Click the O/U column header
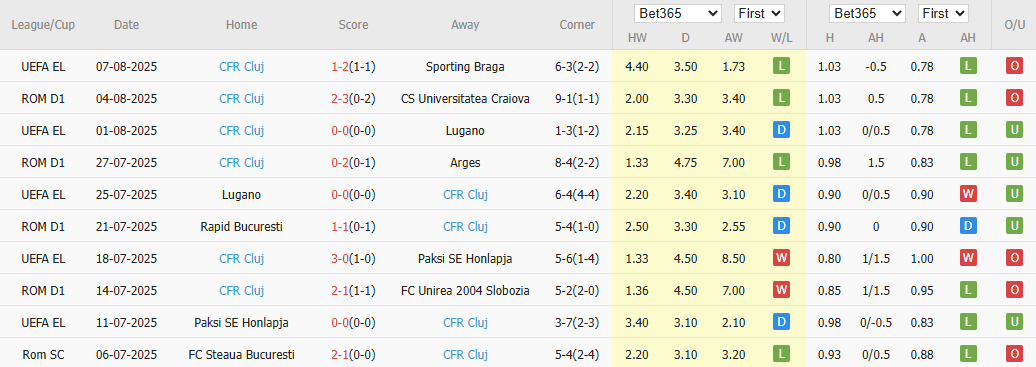Image resolution: width=1036 pixels, height=367 pixels. point(1014,24)
